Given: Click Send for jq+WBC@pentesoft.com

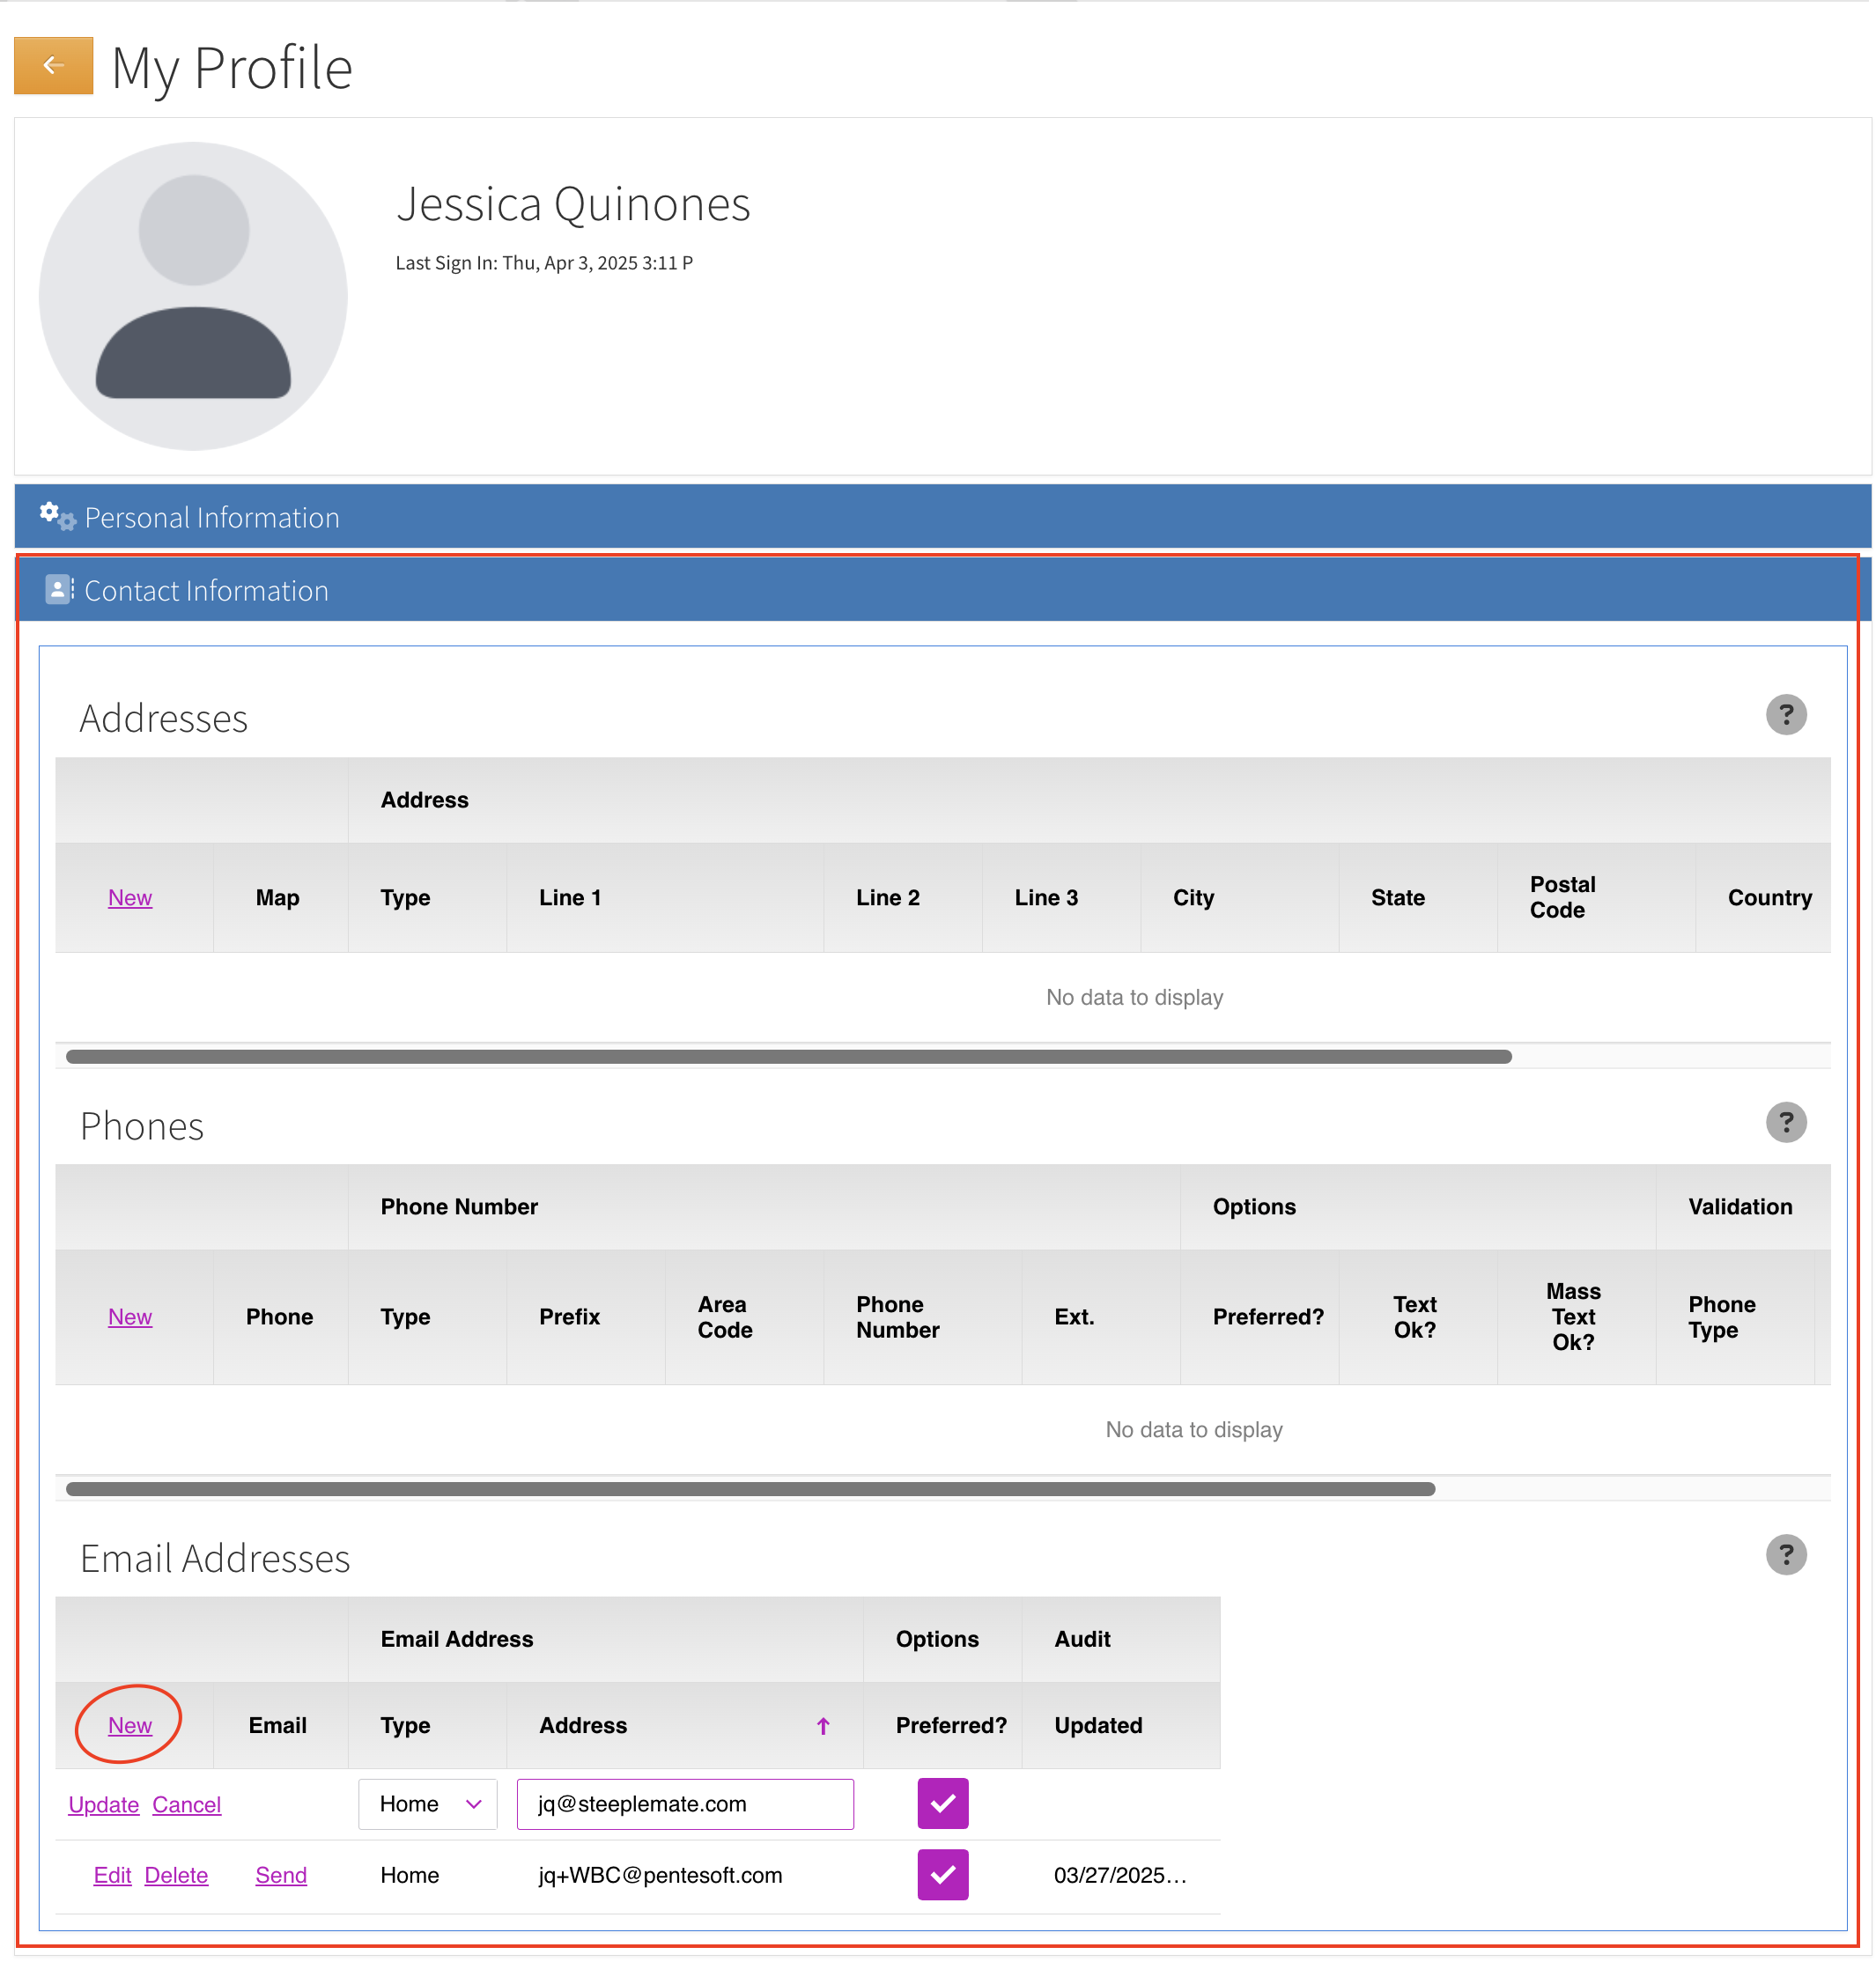Looking at the screenshot, I should (x=281, y=1876).
